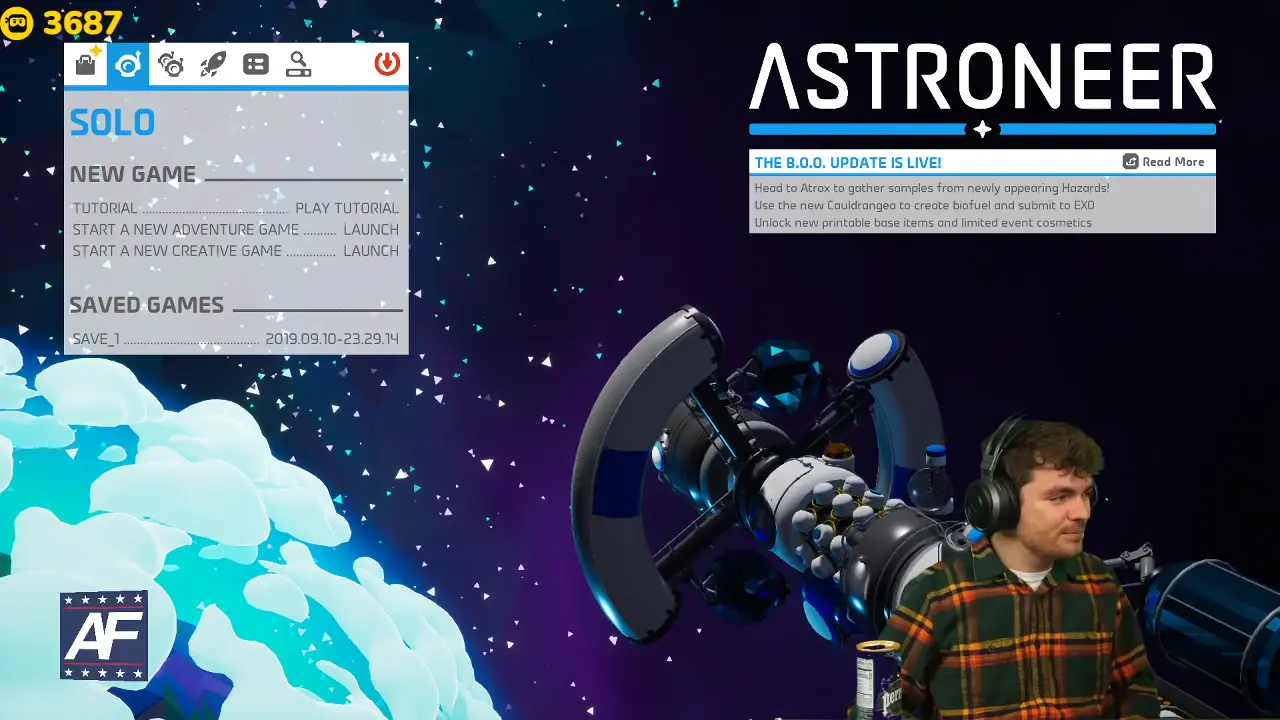Select the TUTORIAL menu entry label
1280x720 pixels.
click(105, 208)
